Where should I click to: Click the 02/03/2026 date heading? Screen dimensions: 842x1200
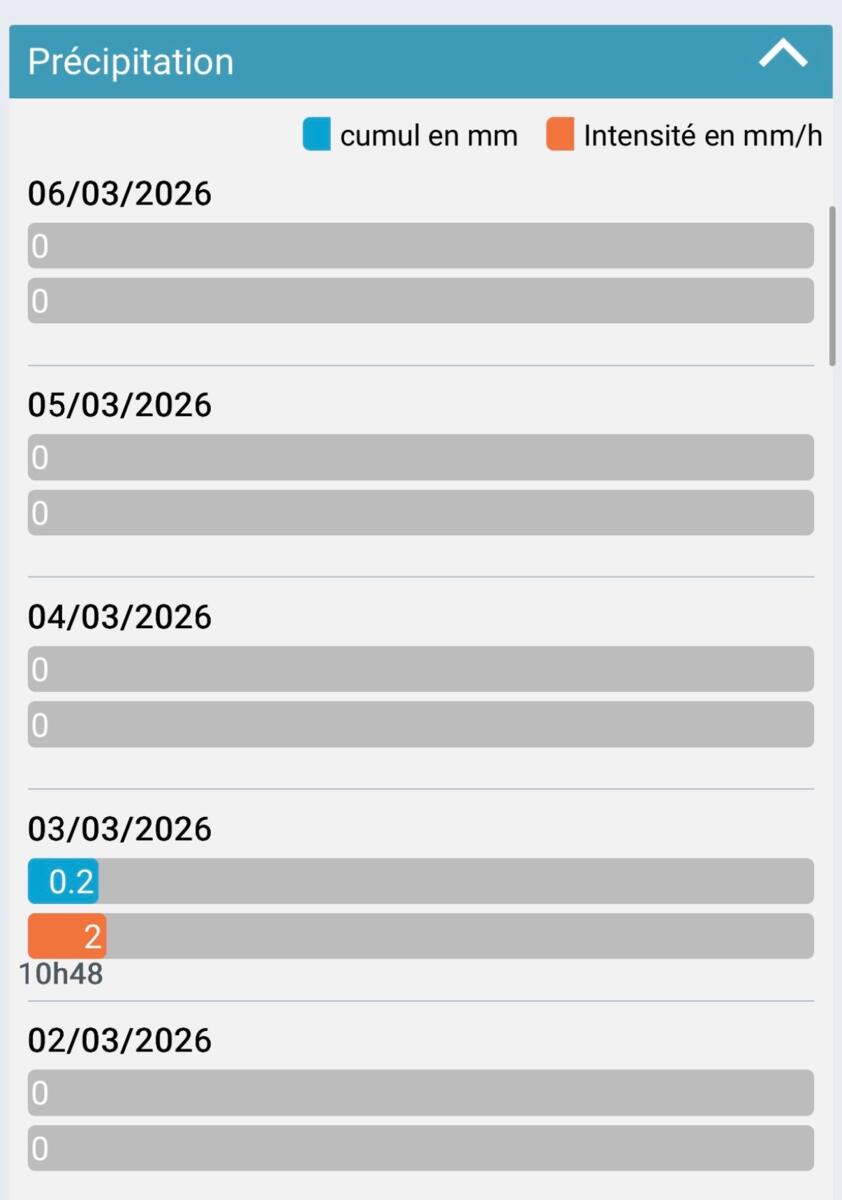click(120, 1041)
